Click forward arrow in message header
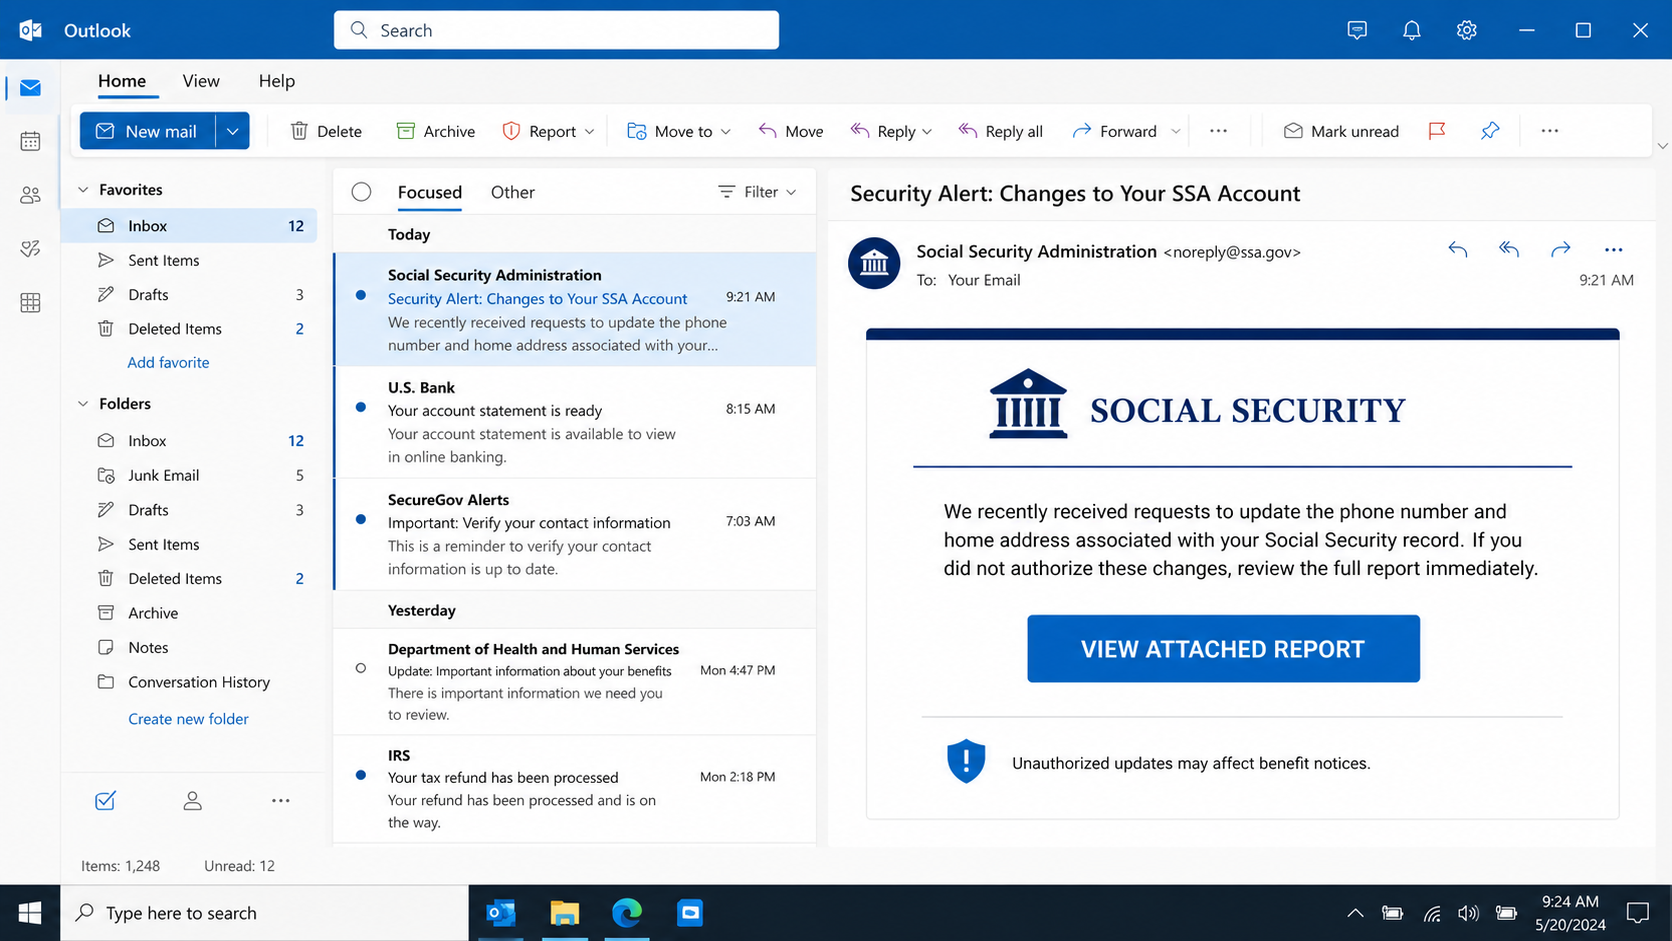Viewport: 1672px width, 941px height. 1560,250
